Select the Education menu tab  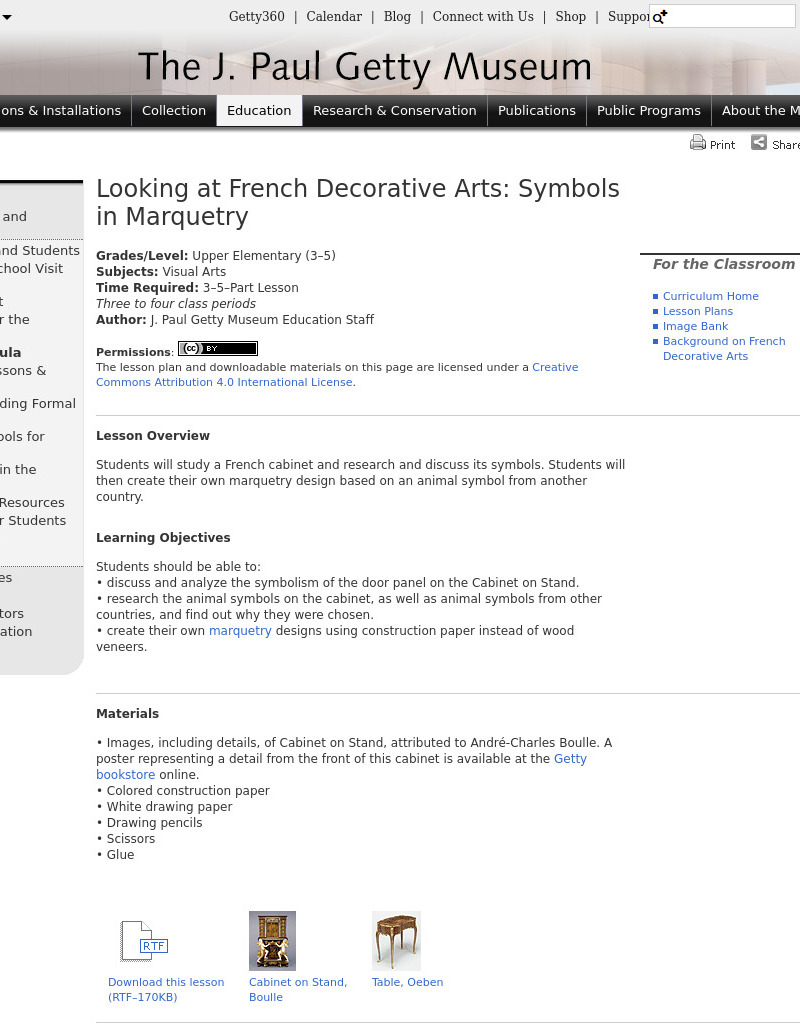(259, 110)
